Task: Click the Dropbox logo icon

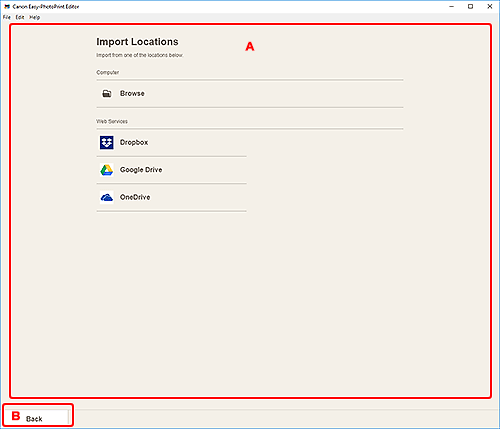Action: (x=107, y=142)
